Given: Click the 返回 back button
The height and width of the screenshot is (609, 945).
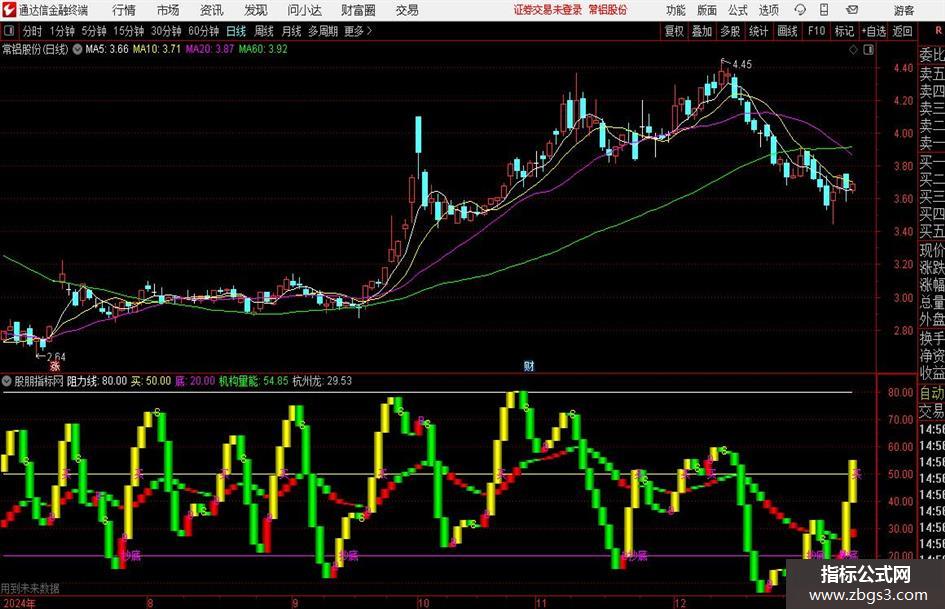Looking at the screenshot, I should [x=902, y=31].
